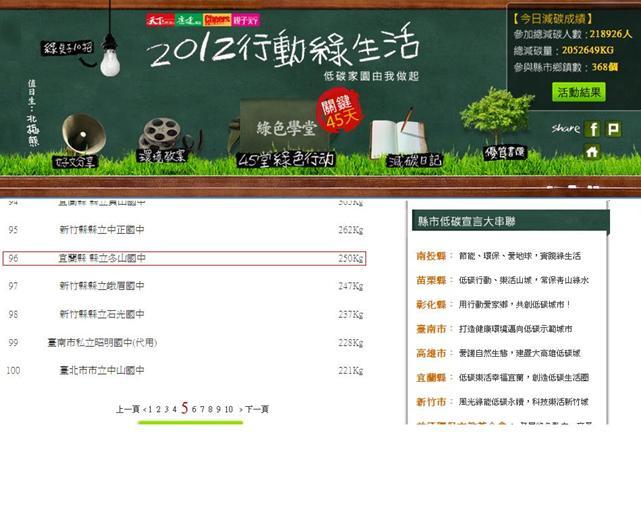Share via the Facebook icon

click(592, 129)
